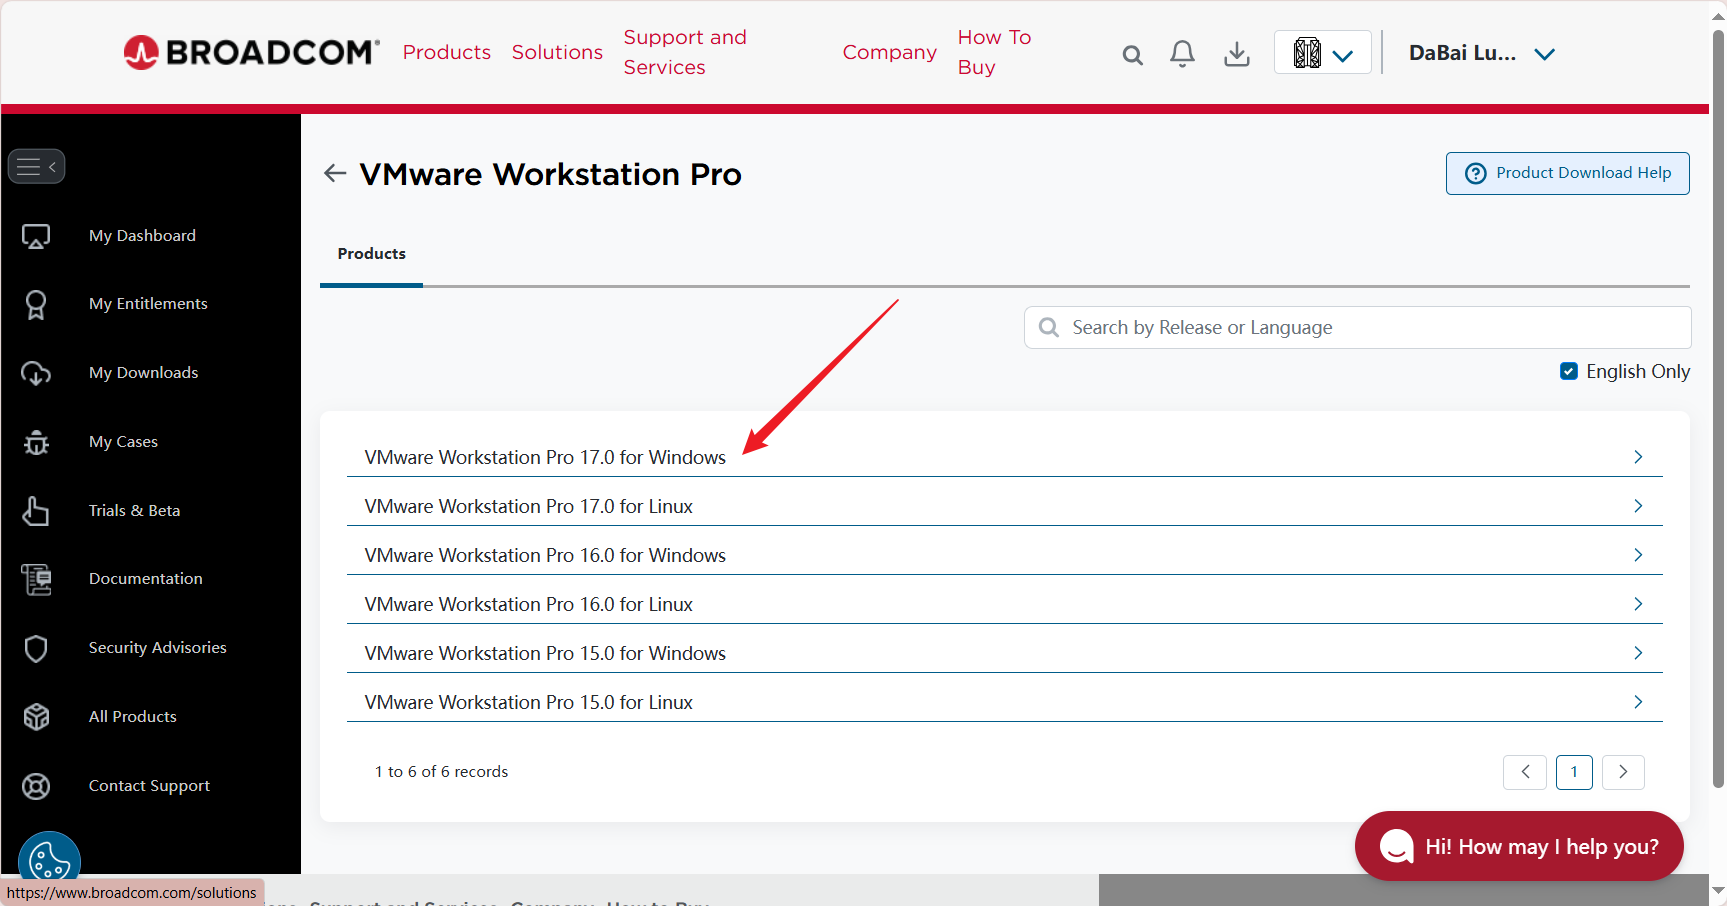Open Contact Support sidebar link
Image resolution: width=1727 pixels, height=906 pixels.
click(x=149, y=786)
